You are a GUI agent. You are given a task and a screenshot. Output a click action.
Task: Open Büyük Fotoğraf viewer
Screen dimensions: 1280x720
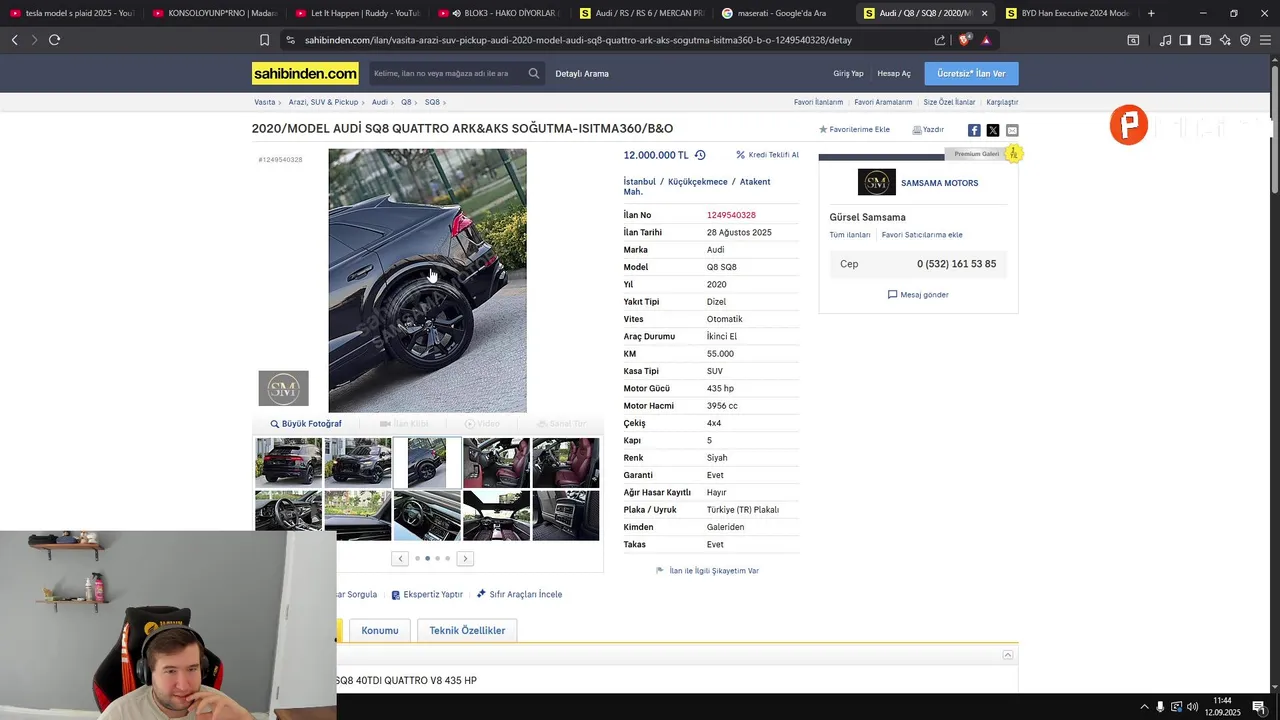306,424
